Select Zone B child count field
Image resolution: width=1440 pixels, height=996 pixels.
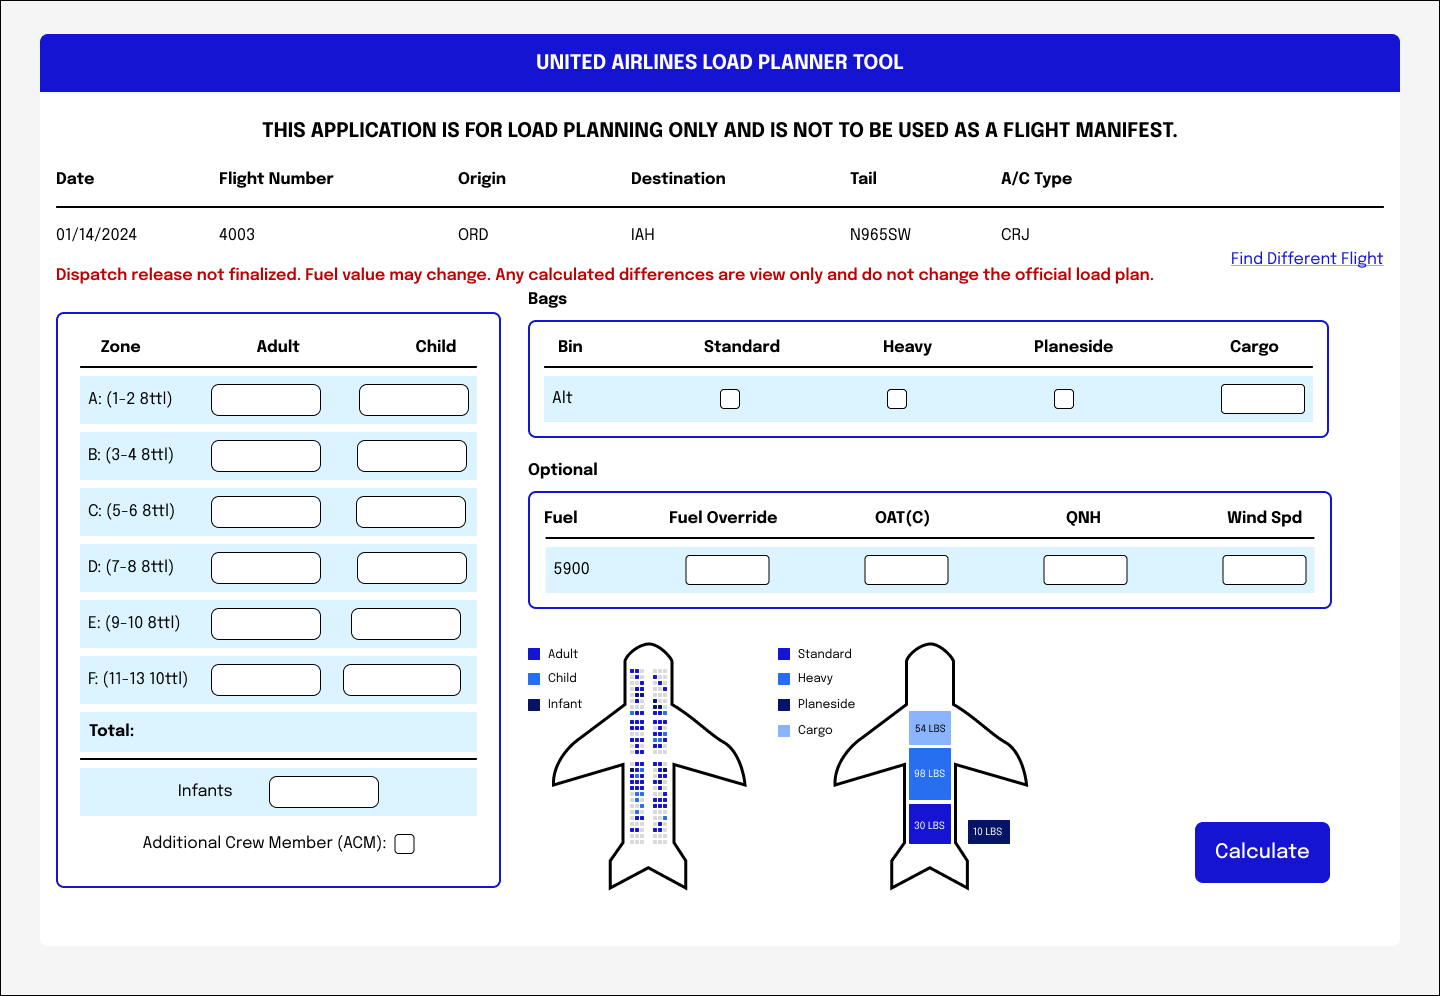point(412,456)
